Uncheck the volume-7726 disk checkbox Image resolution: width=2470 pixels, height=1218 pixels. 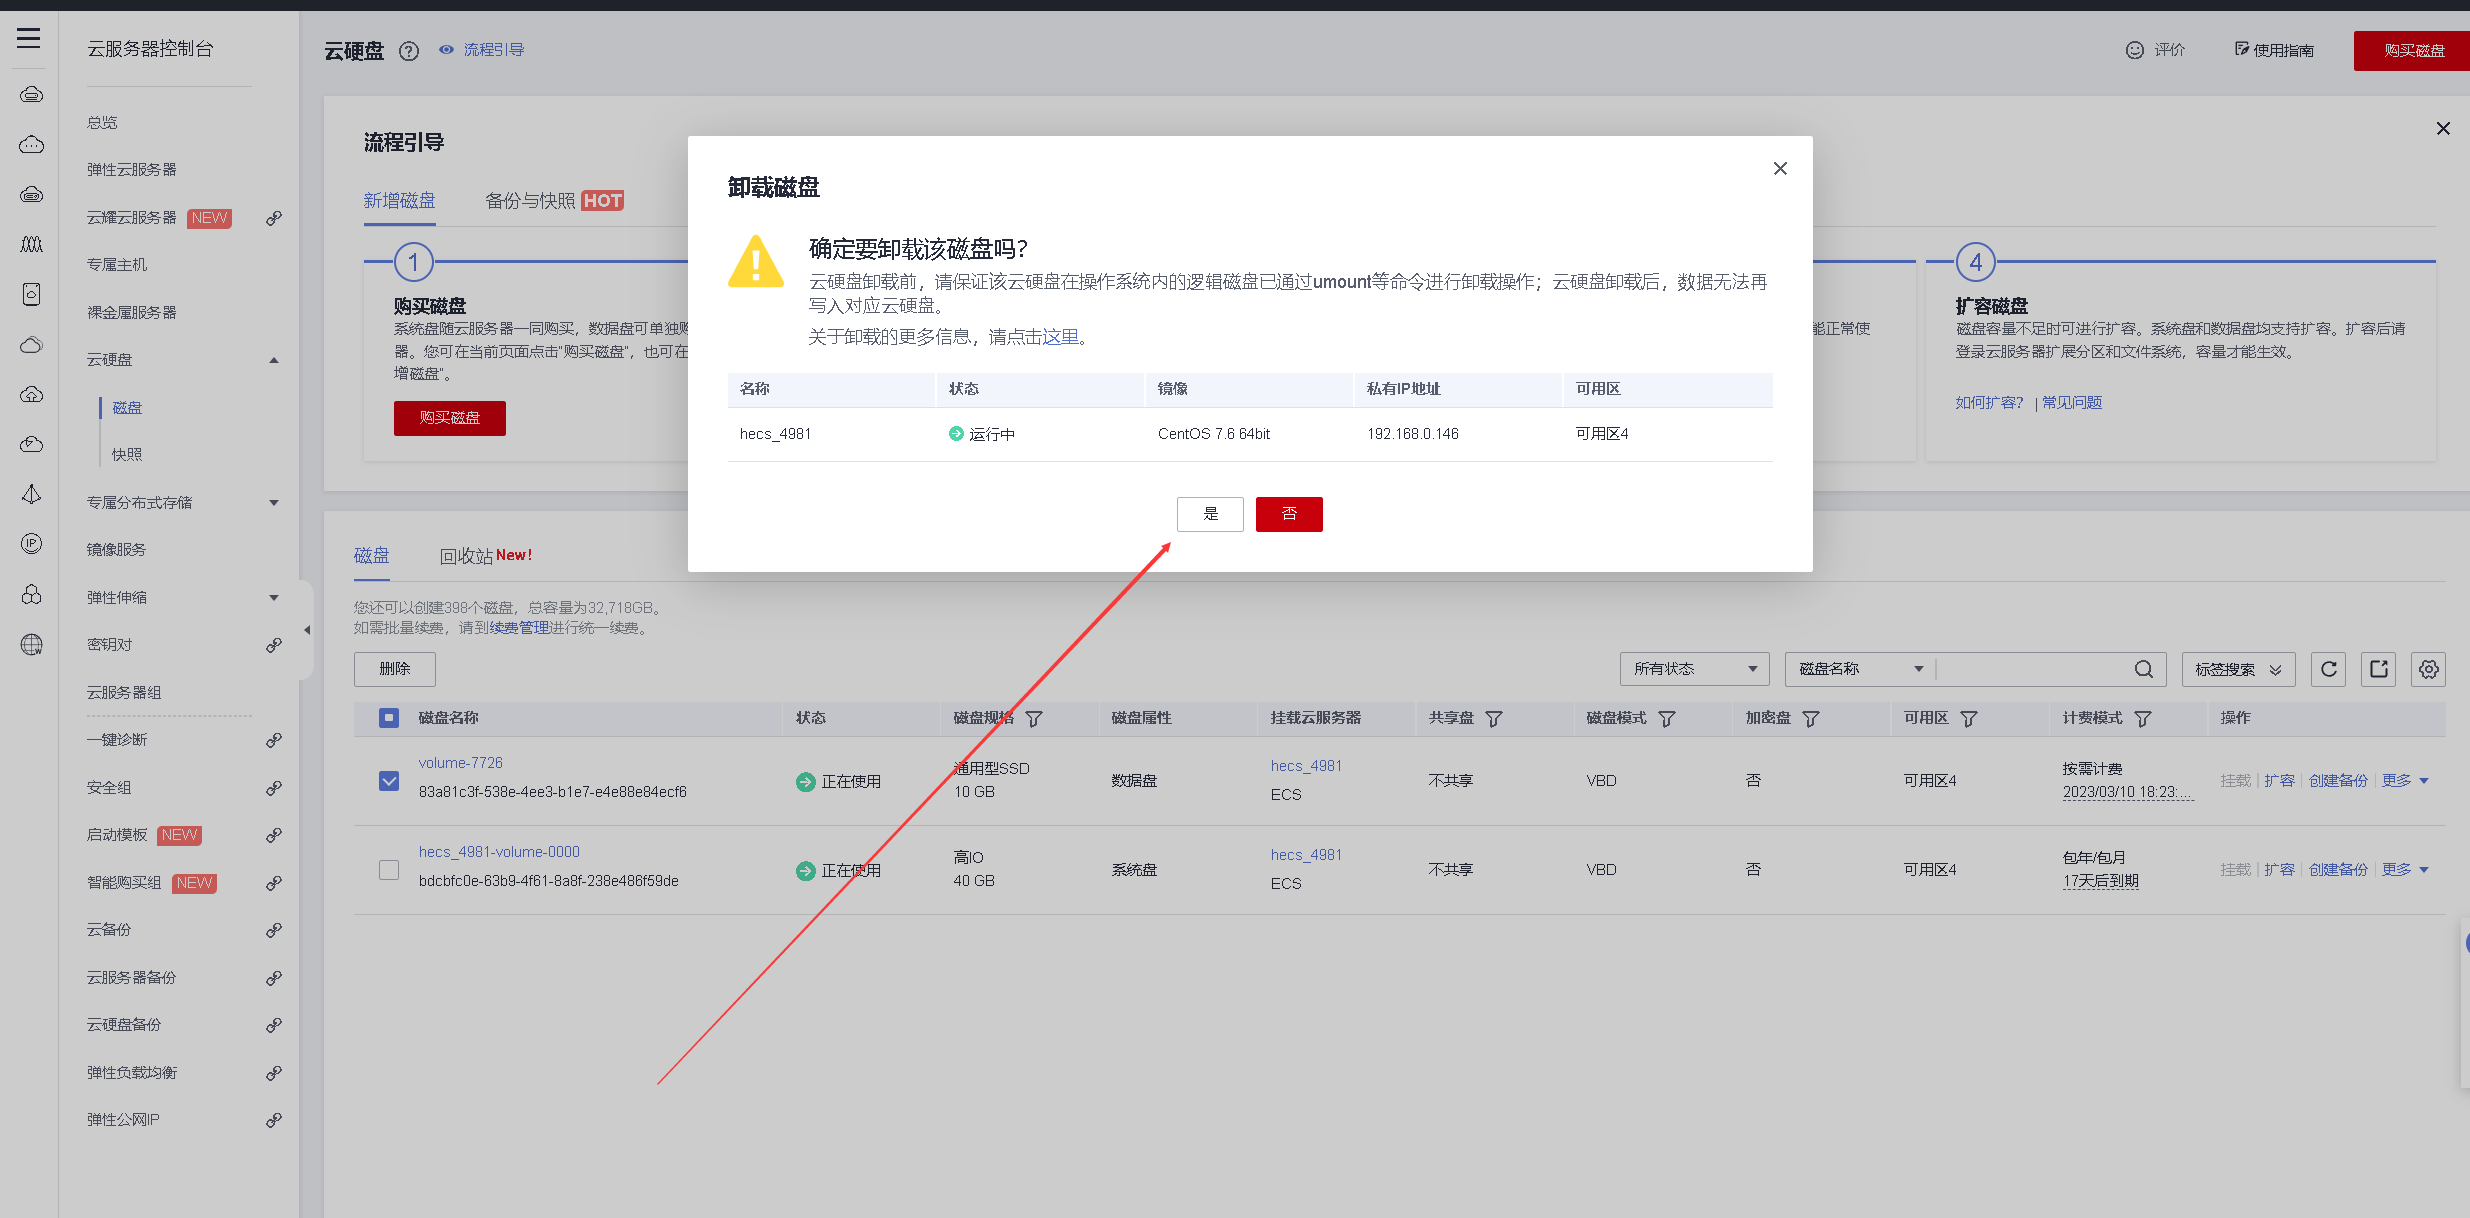(x=389, y=781)
